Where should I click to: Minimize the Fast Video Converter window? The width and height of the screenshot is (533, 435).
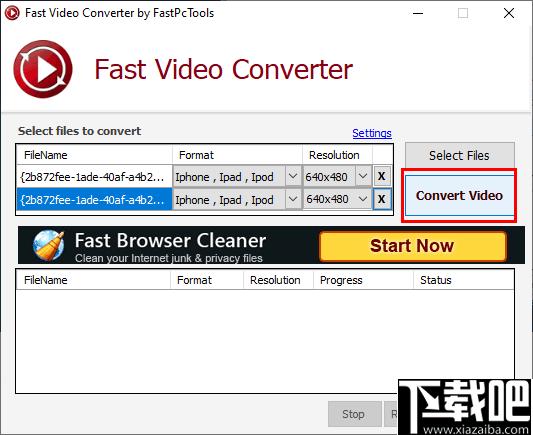click(x=418, y=13)
